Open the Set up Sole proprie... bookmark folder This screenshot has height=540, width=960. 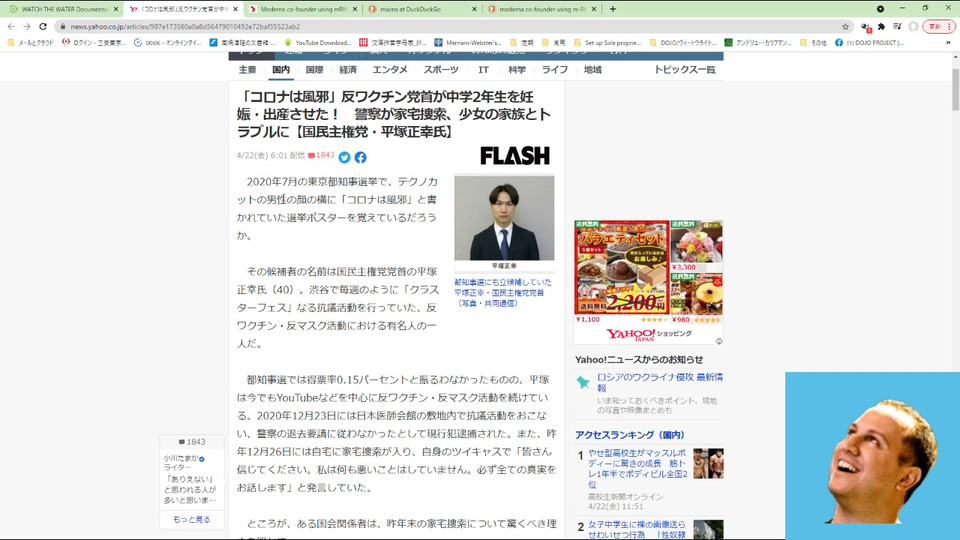tap(608, 43)
